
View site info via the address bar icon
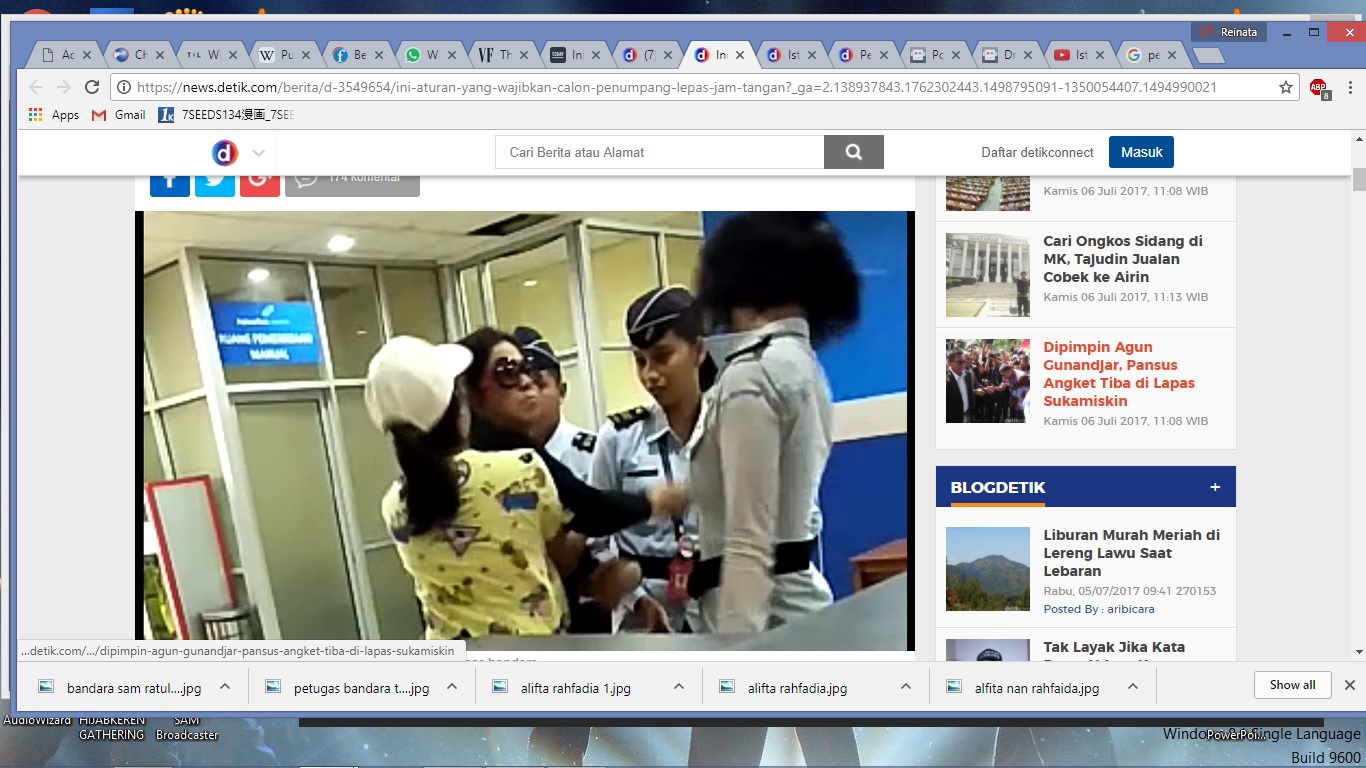[124, 87]
